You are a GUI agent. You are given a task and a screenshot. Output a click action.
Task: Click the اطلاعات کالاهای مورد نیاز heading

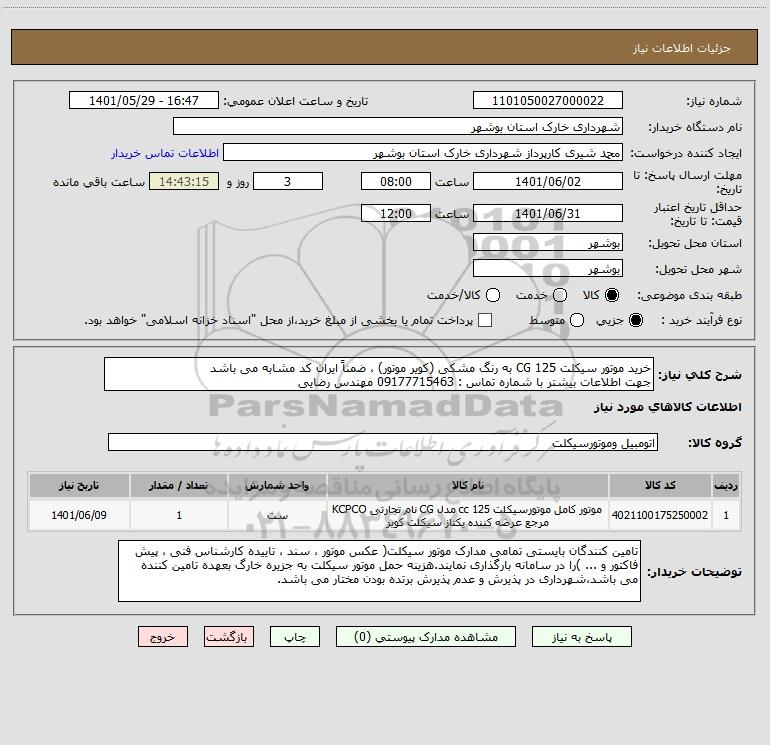[667, 407]
